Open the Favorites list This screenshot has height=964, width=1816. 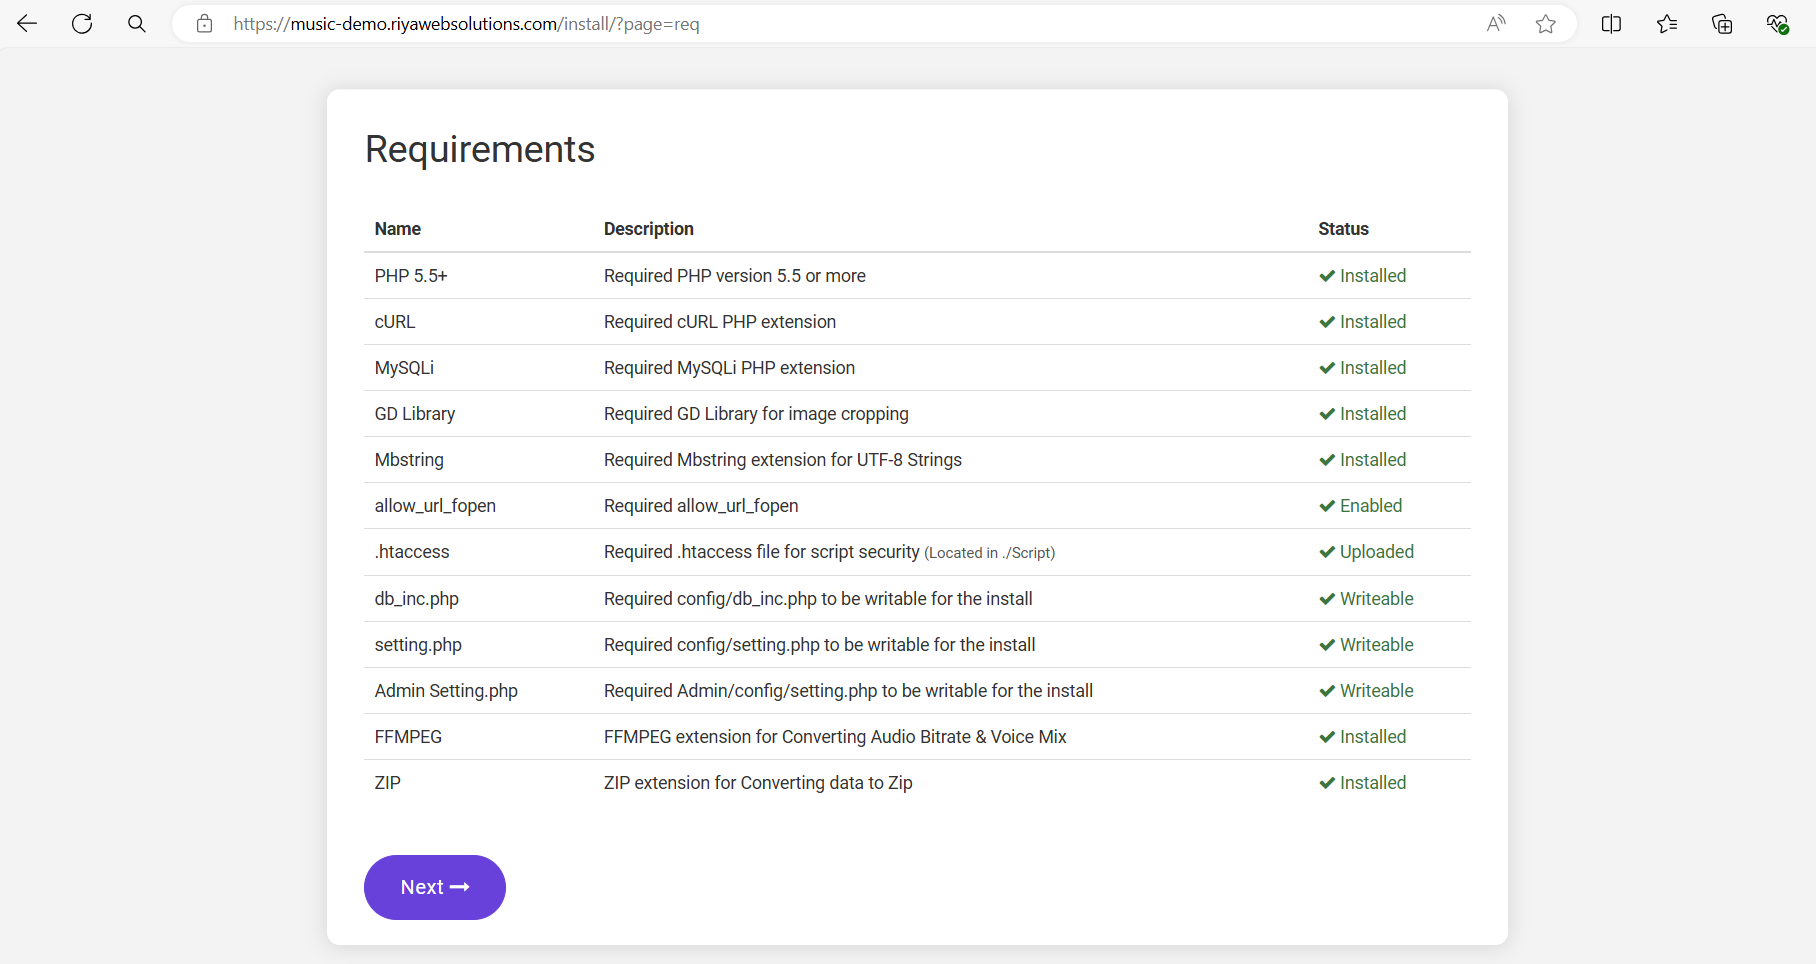tap(1667, 24)
